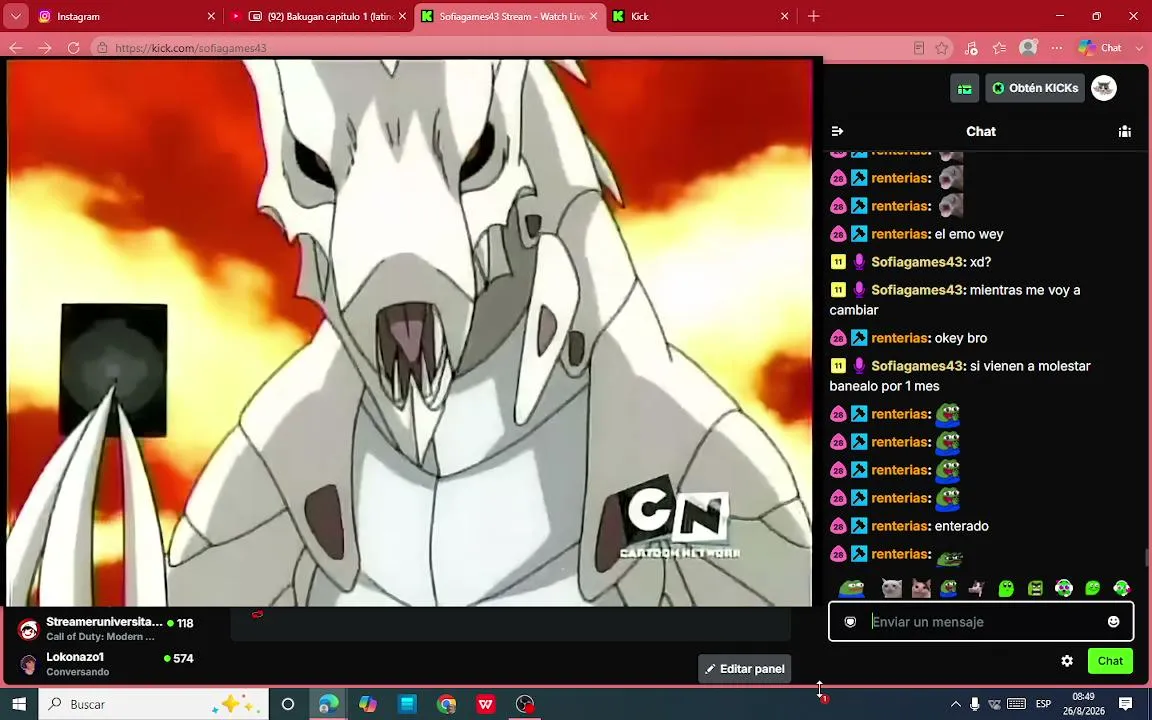This screenshot has width=1152, height=720.
Task: Switch to the Sofiagames43 Stream tab
Action: click(511, 16)
